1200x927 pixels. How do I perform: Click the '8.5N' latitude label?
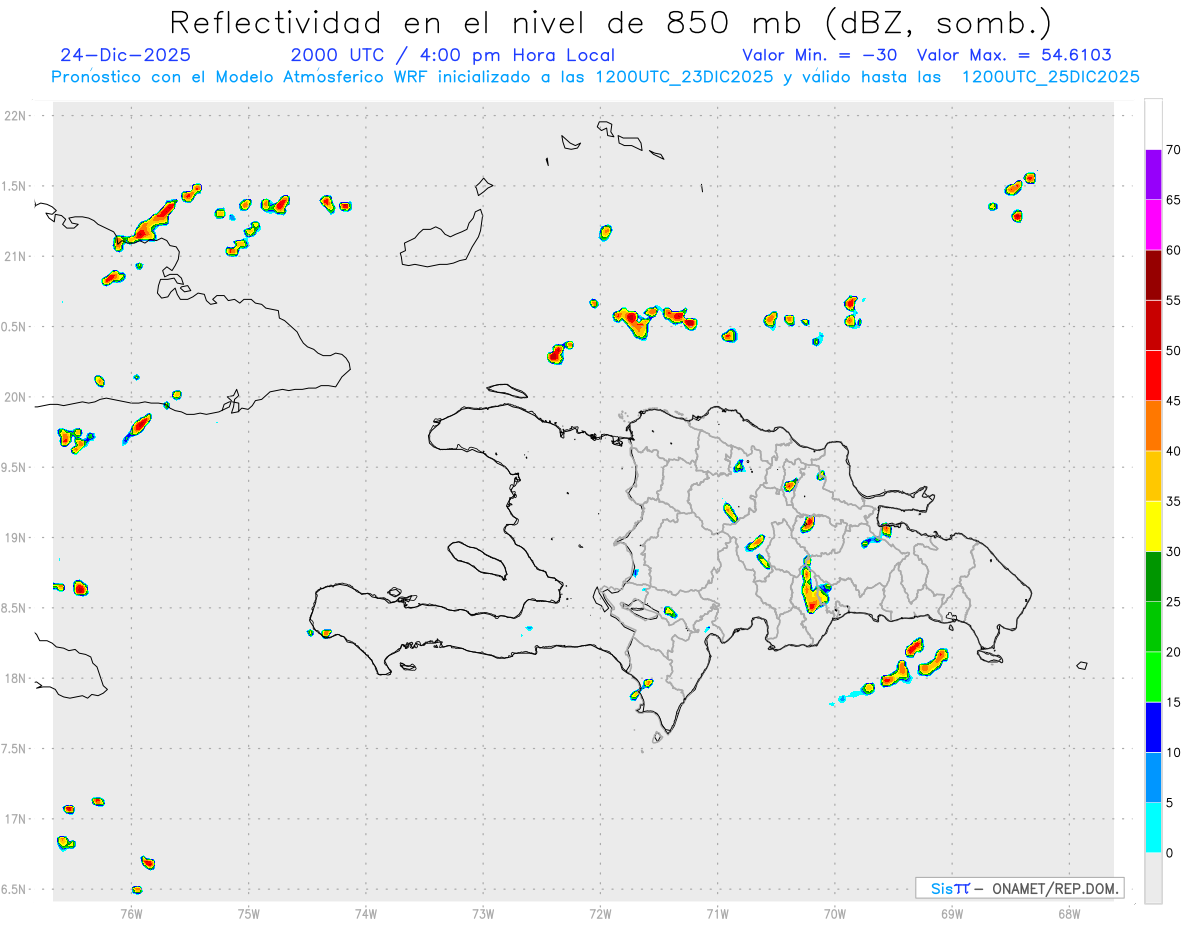click(15, 609)
